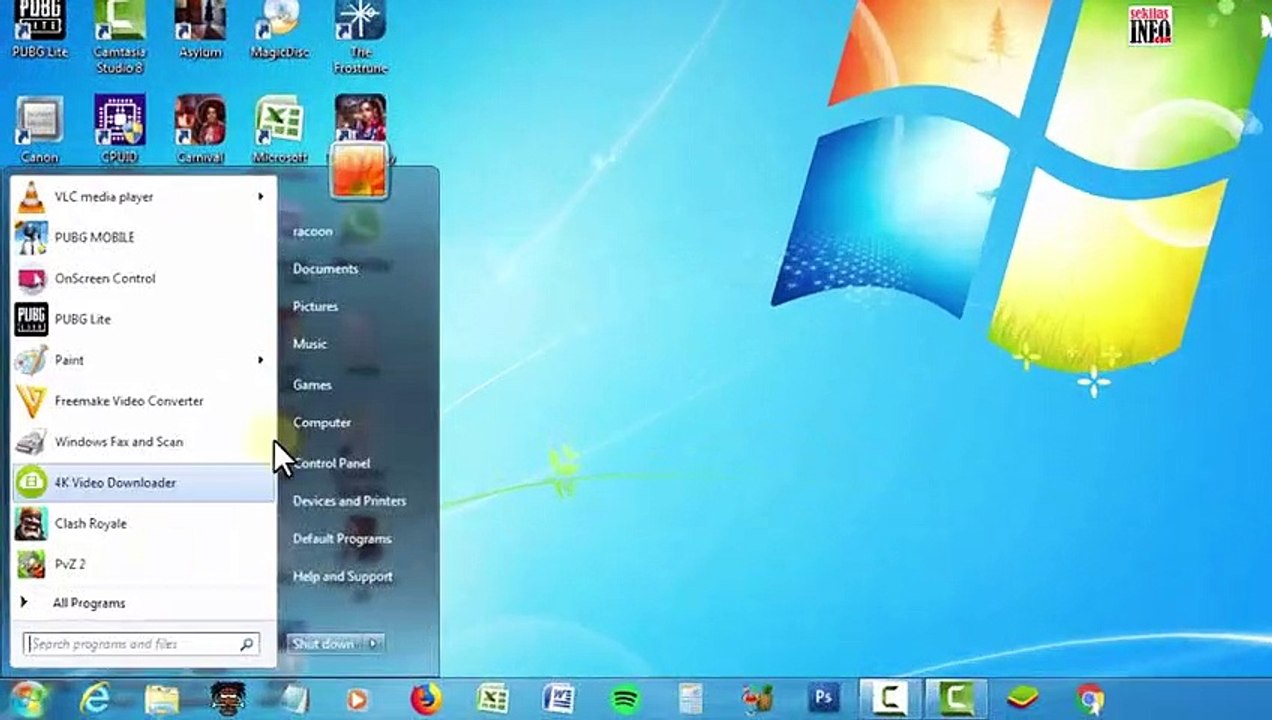The image size is (1272, 720).
Task: Open Pictures library link
Action: click(x=315, y=307)
